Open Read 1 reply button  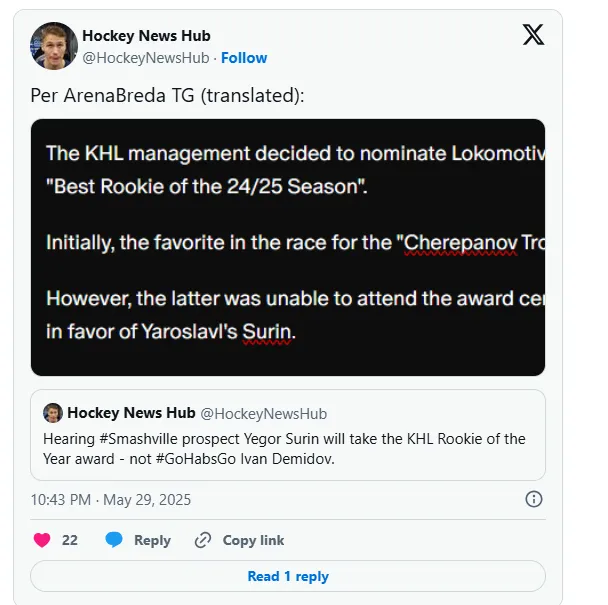pos(288,576)
